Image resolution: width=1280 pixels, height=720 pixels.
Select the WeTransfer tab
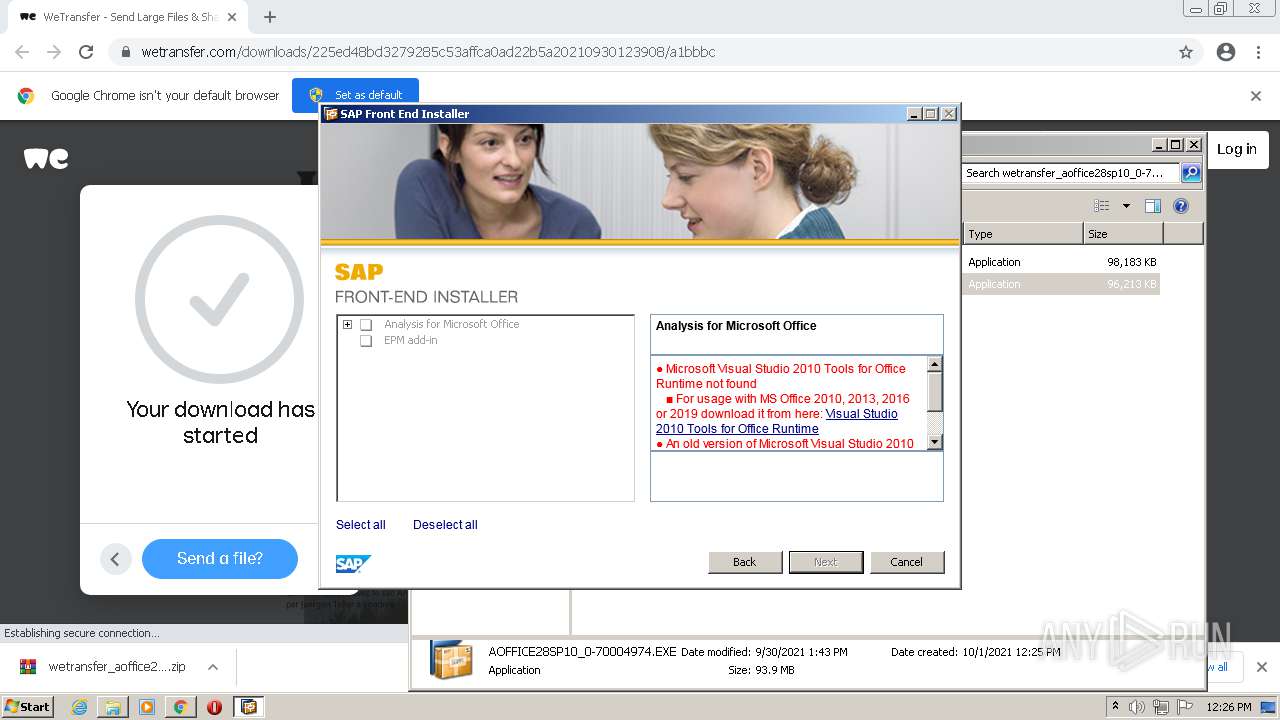coord(127,17)
